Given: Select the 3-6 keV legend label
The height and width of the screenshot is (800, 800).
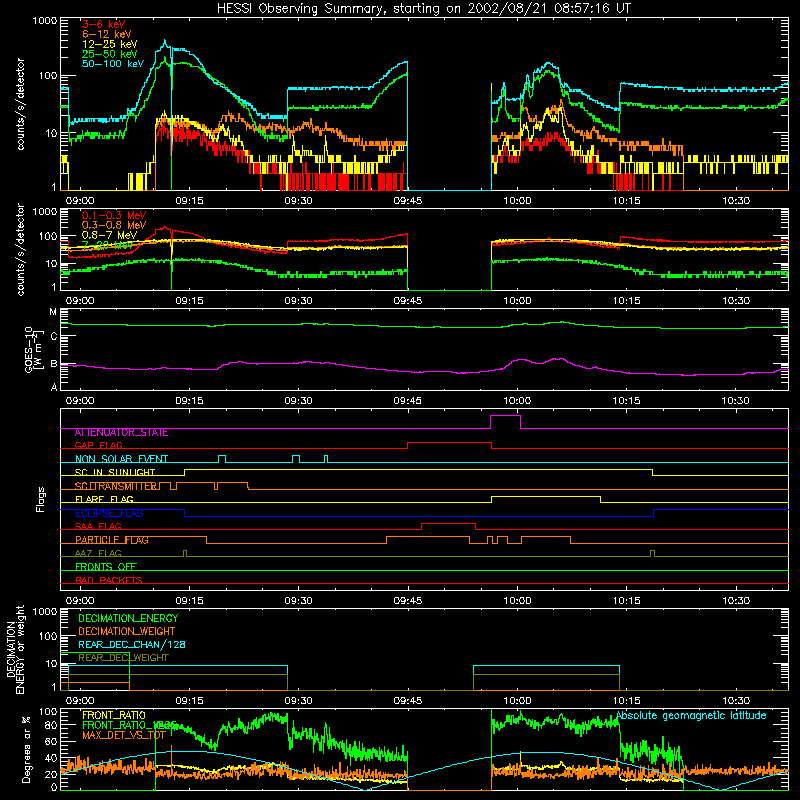Looking at the screenshot, I should (104, 24).
